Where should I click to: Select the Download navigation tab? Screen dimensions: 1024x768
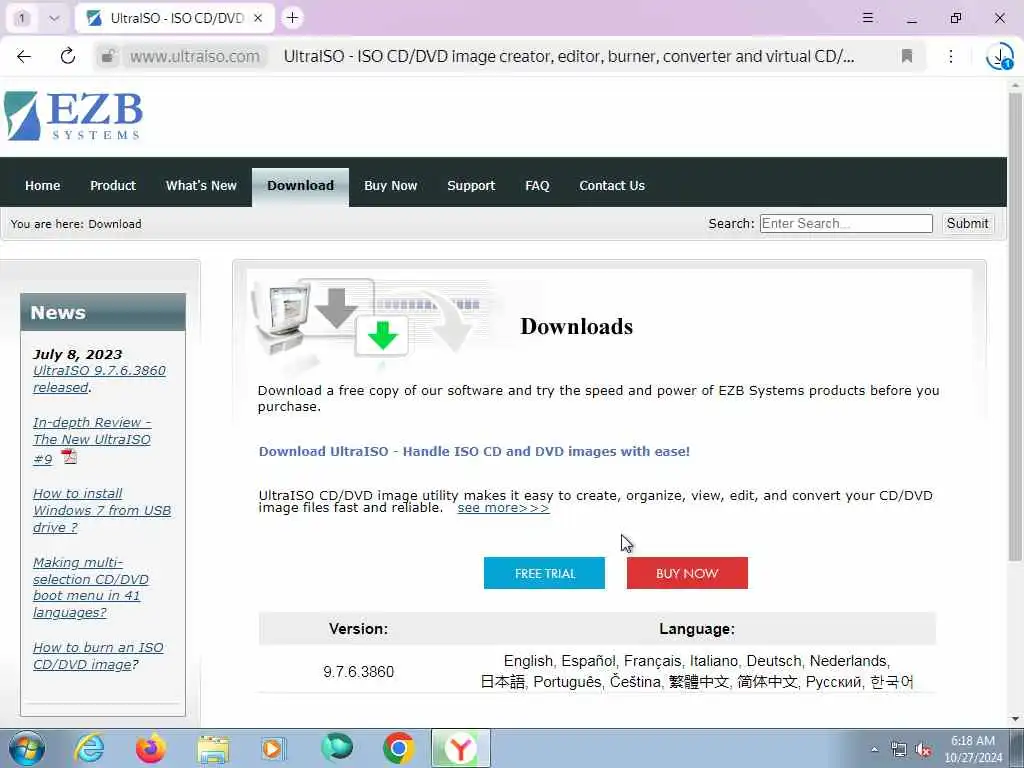(300, 187)
